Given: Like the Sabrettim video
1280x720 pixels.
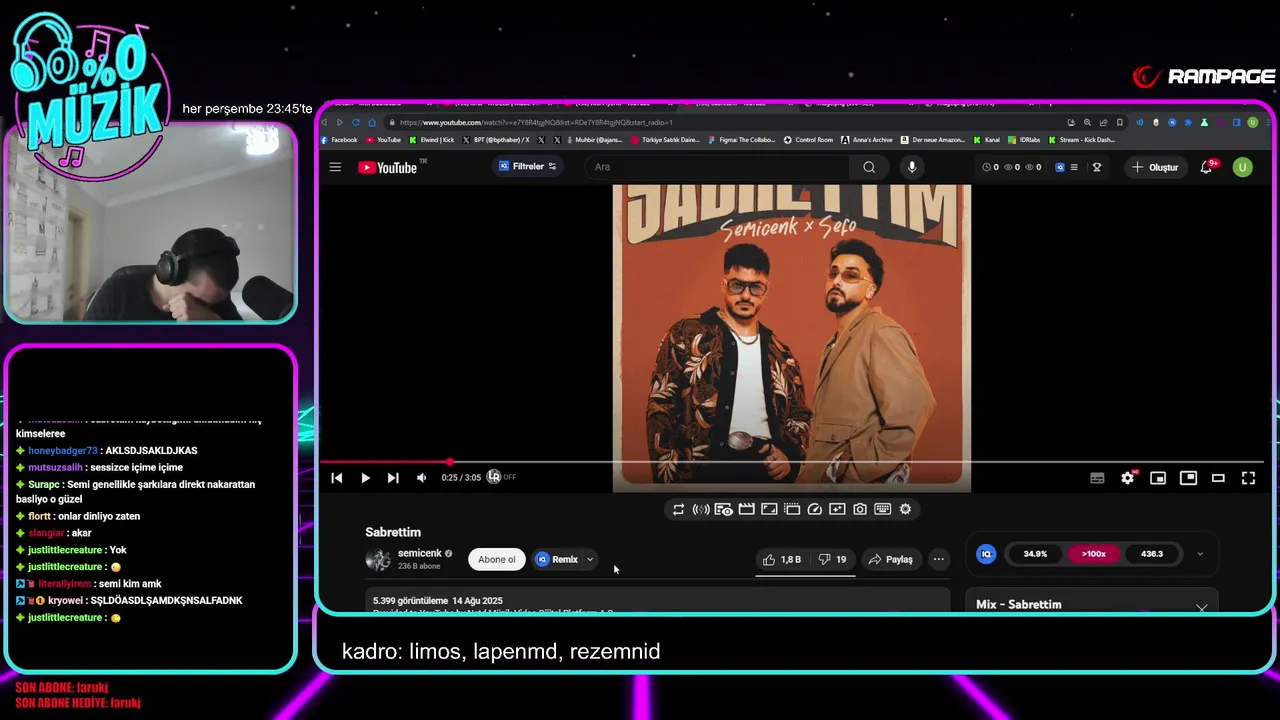Looking at the screenshot, I should pyautogui.click(x=781, y=559).
